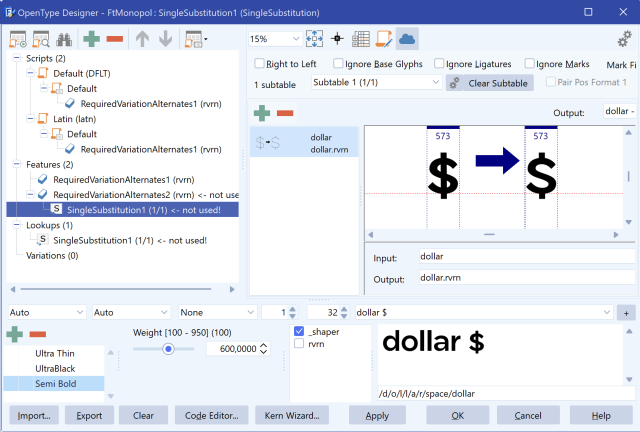640x432 pixels.
Task: Open settings with the gears icon at top right
Action: (x=624, y=39)
